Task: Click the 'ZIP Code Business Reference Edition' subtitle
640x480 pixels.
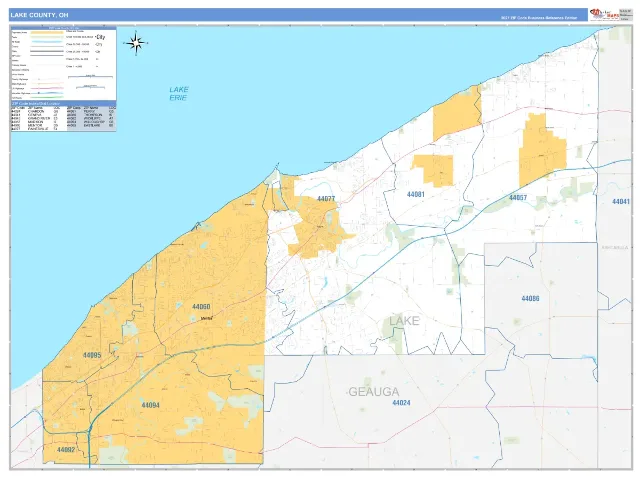Action: pos(539,18)
